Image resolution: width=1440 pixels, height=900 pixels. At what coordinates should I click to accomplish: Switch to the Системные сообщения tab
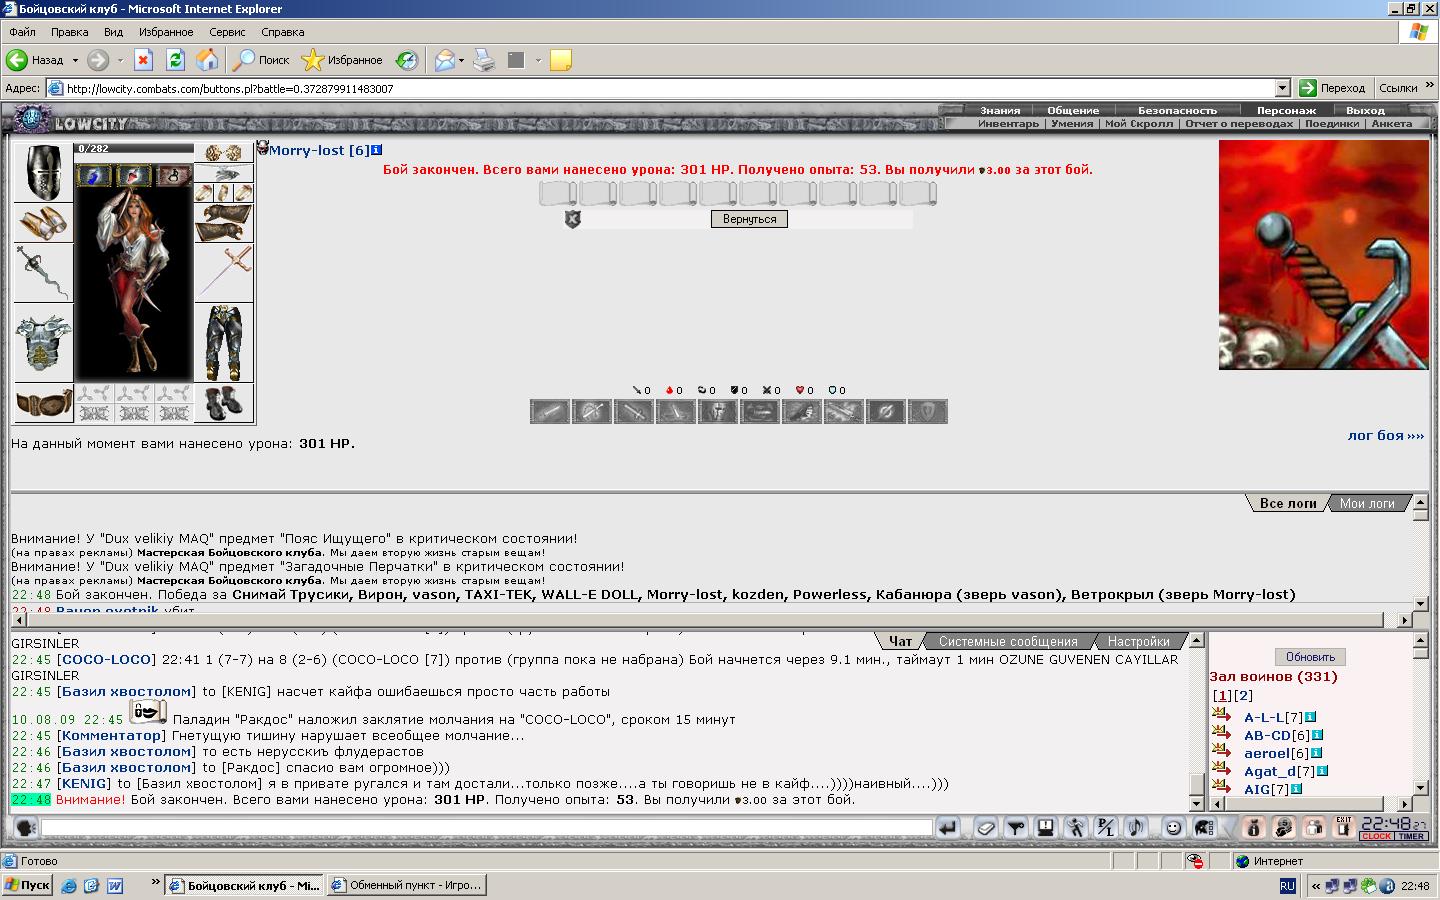(x=1008, y=641)
